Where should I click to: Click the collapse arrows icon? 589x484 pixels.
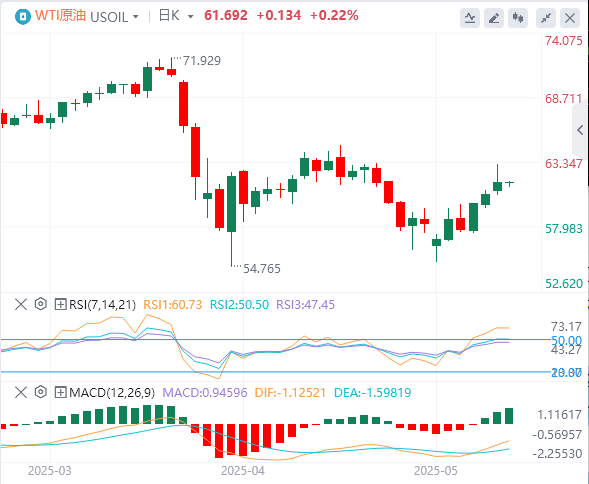(545, 18)
